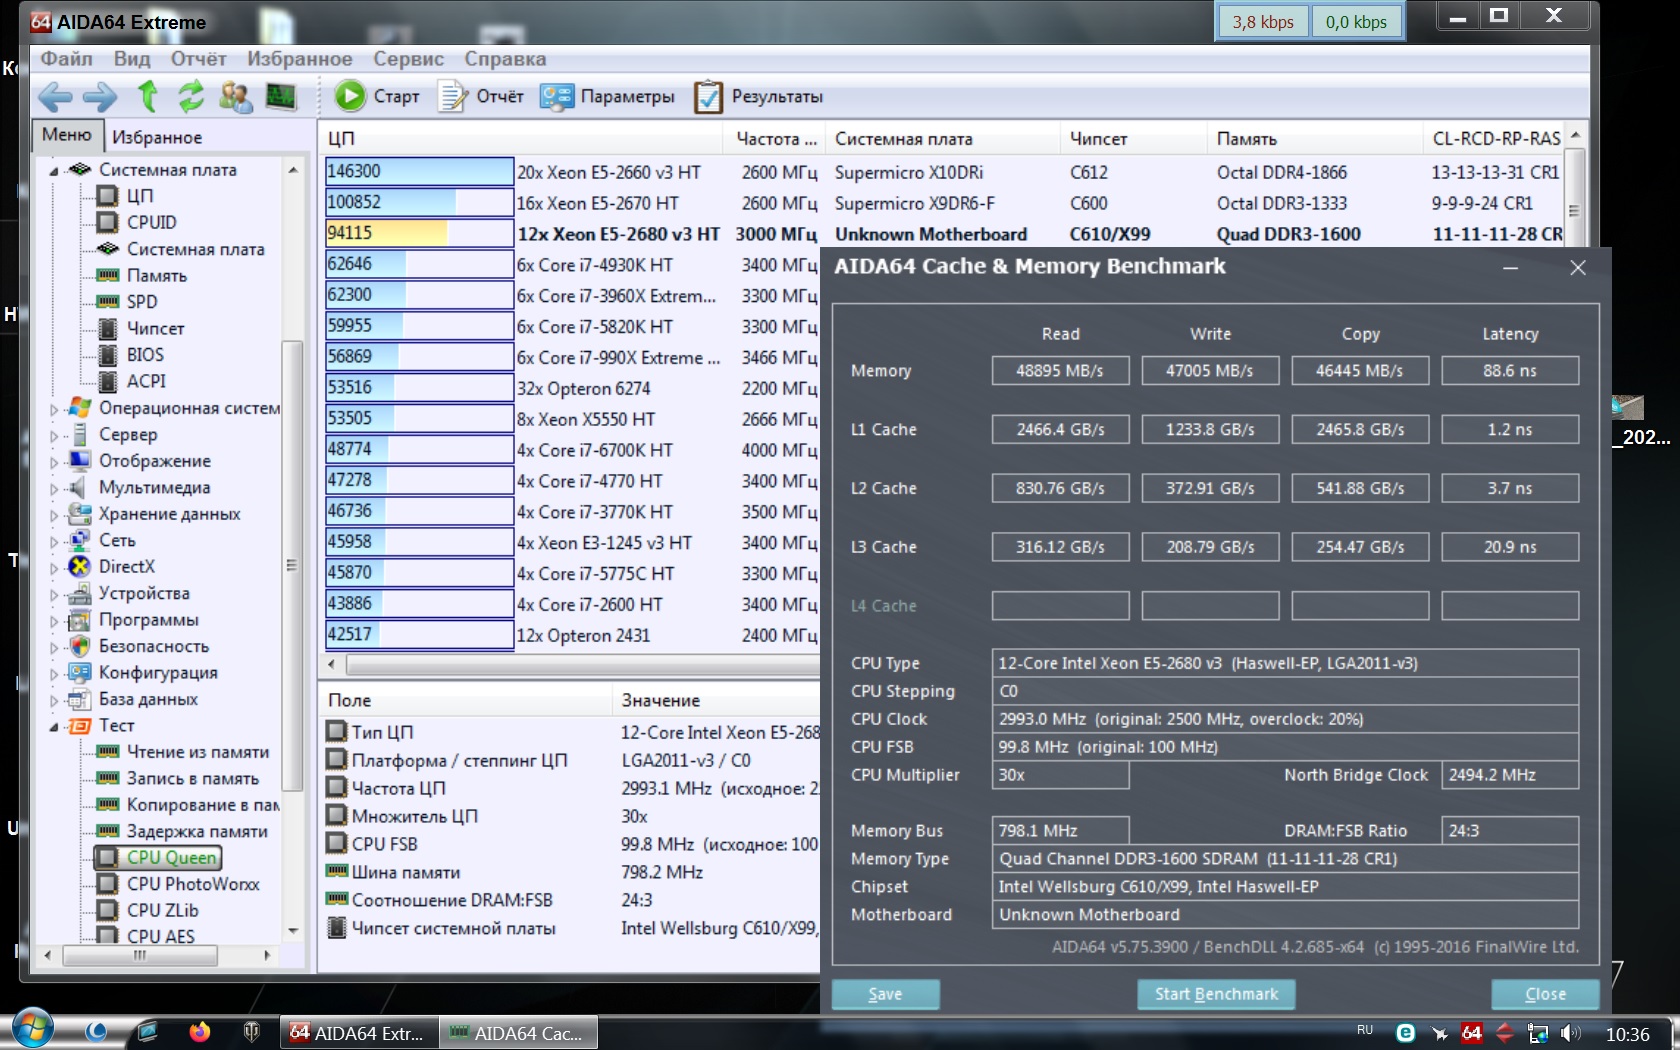Go forward with the blue right arrow
This screenshot has height=1050, width=1680.
pyautogui.click(x=100, y=97)
